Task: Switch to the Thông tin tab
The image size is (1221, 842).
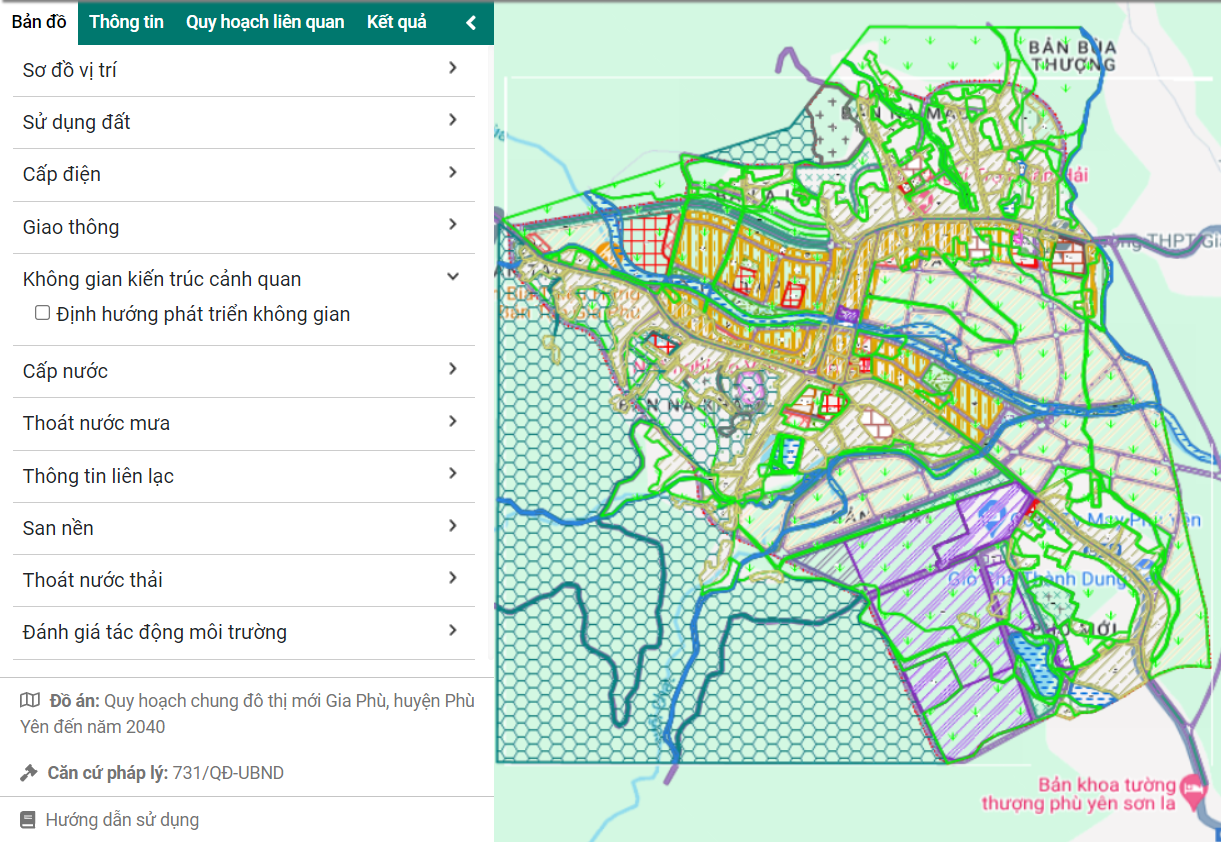Action: [x=126, y=22]
